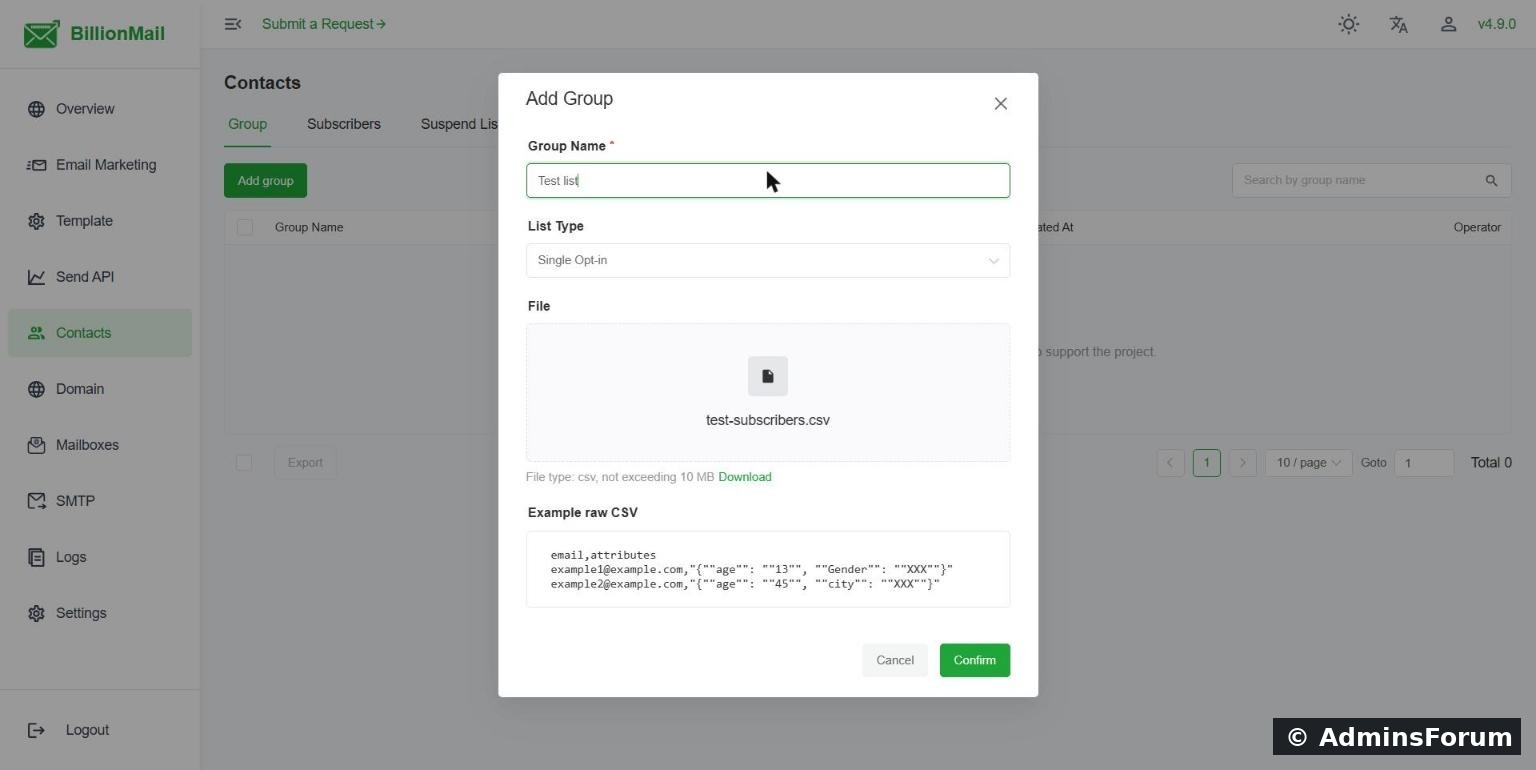
Task: Open Mailboxes in the sidebar
Action: click(x=100, y=445)
